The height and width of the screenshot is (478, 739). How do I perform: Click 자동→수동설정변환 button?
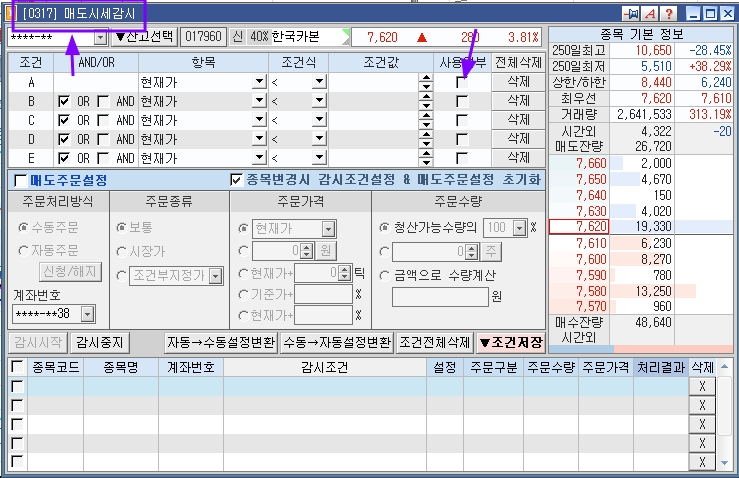(x=221, y=342)
